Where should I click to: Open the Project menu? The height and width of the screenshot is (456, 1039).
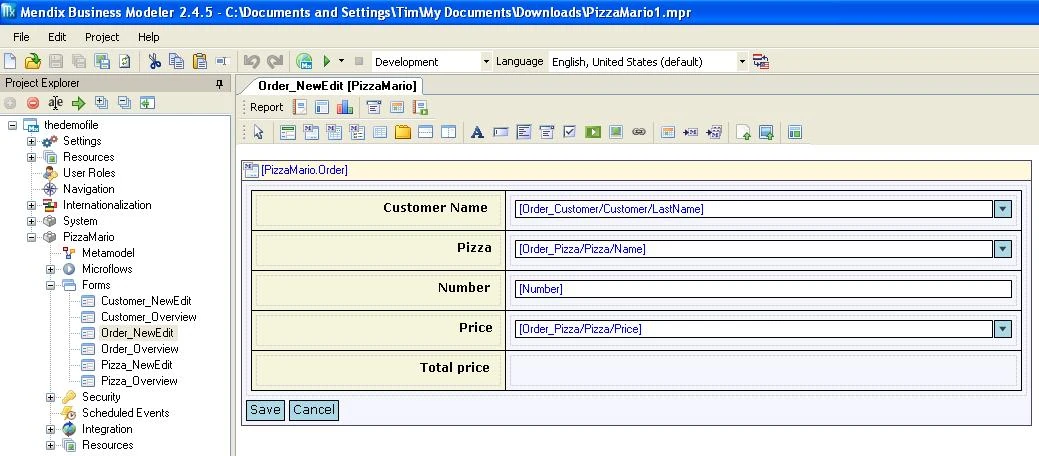click(x=102, y=37)
